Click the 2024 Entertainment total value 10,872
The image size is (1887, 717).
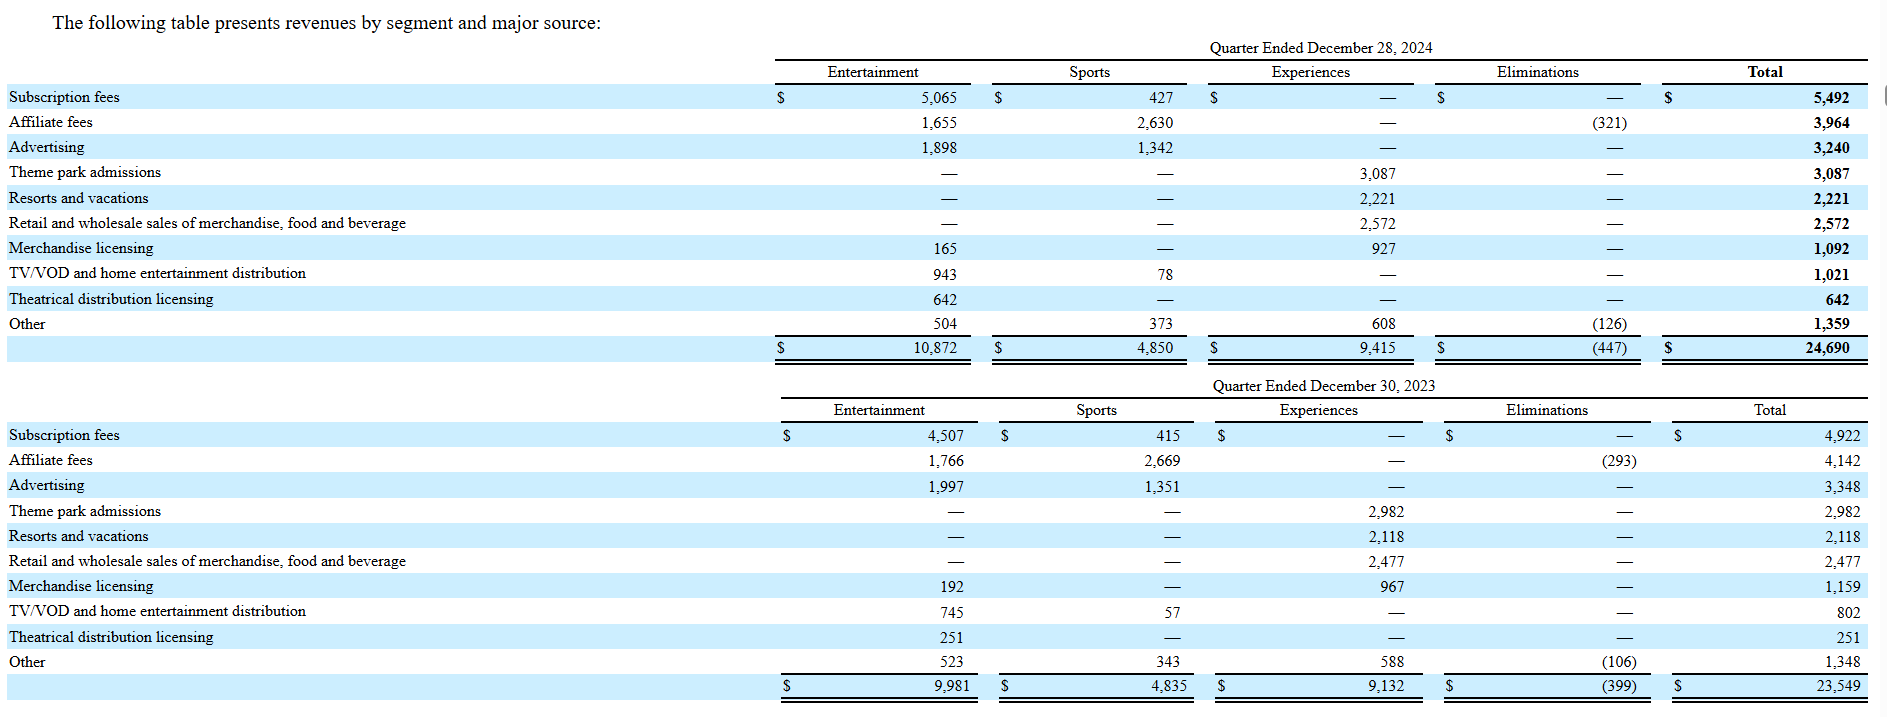click(x=934, y=348)
